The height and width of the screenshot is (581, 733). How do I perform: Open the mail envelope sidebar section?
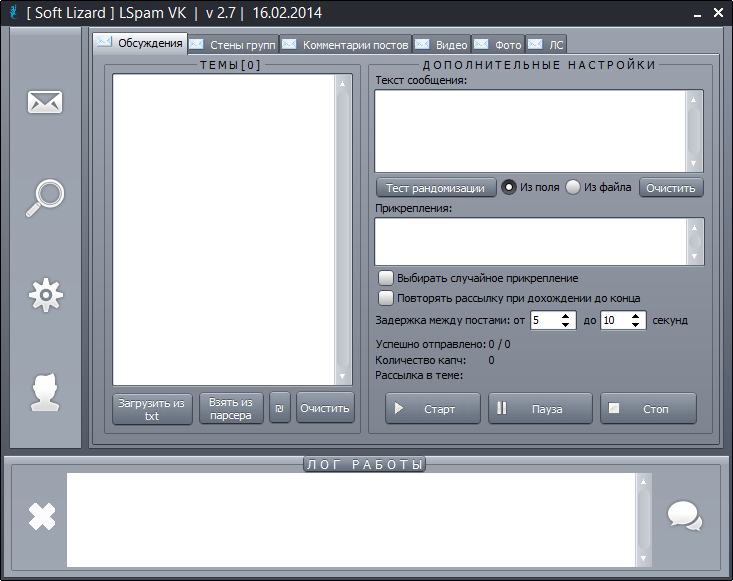(x=45, y=102)
